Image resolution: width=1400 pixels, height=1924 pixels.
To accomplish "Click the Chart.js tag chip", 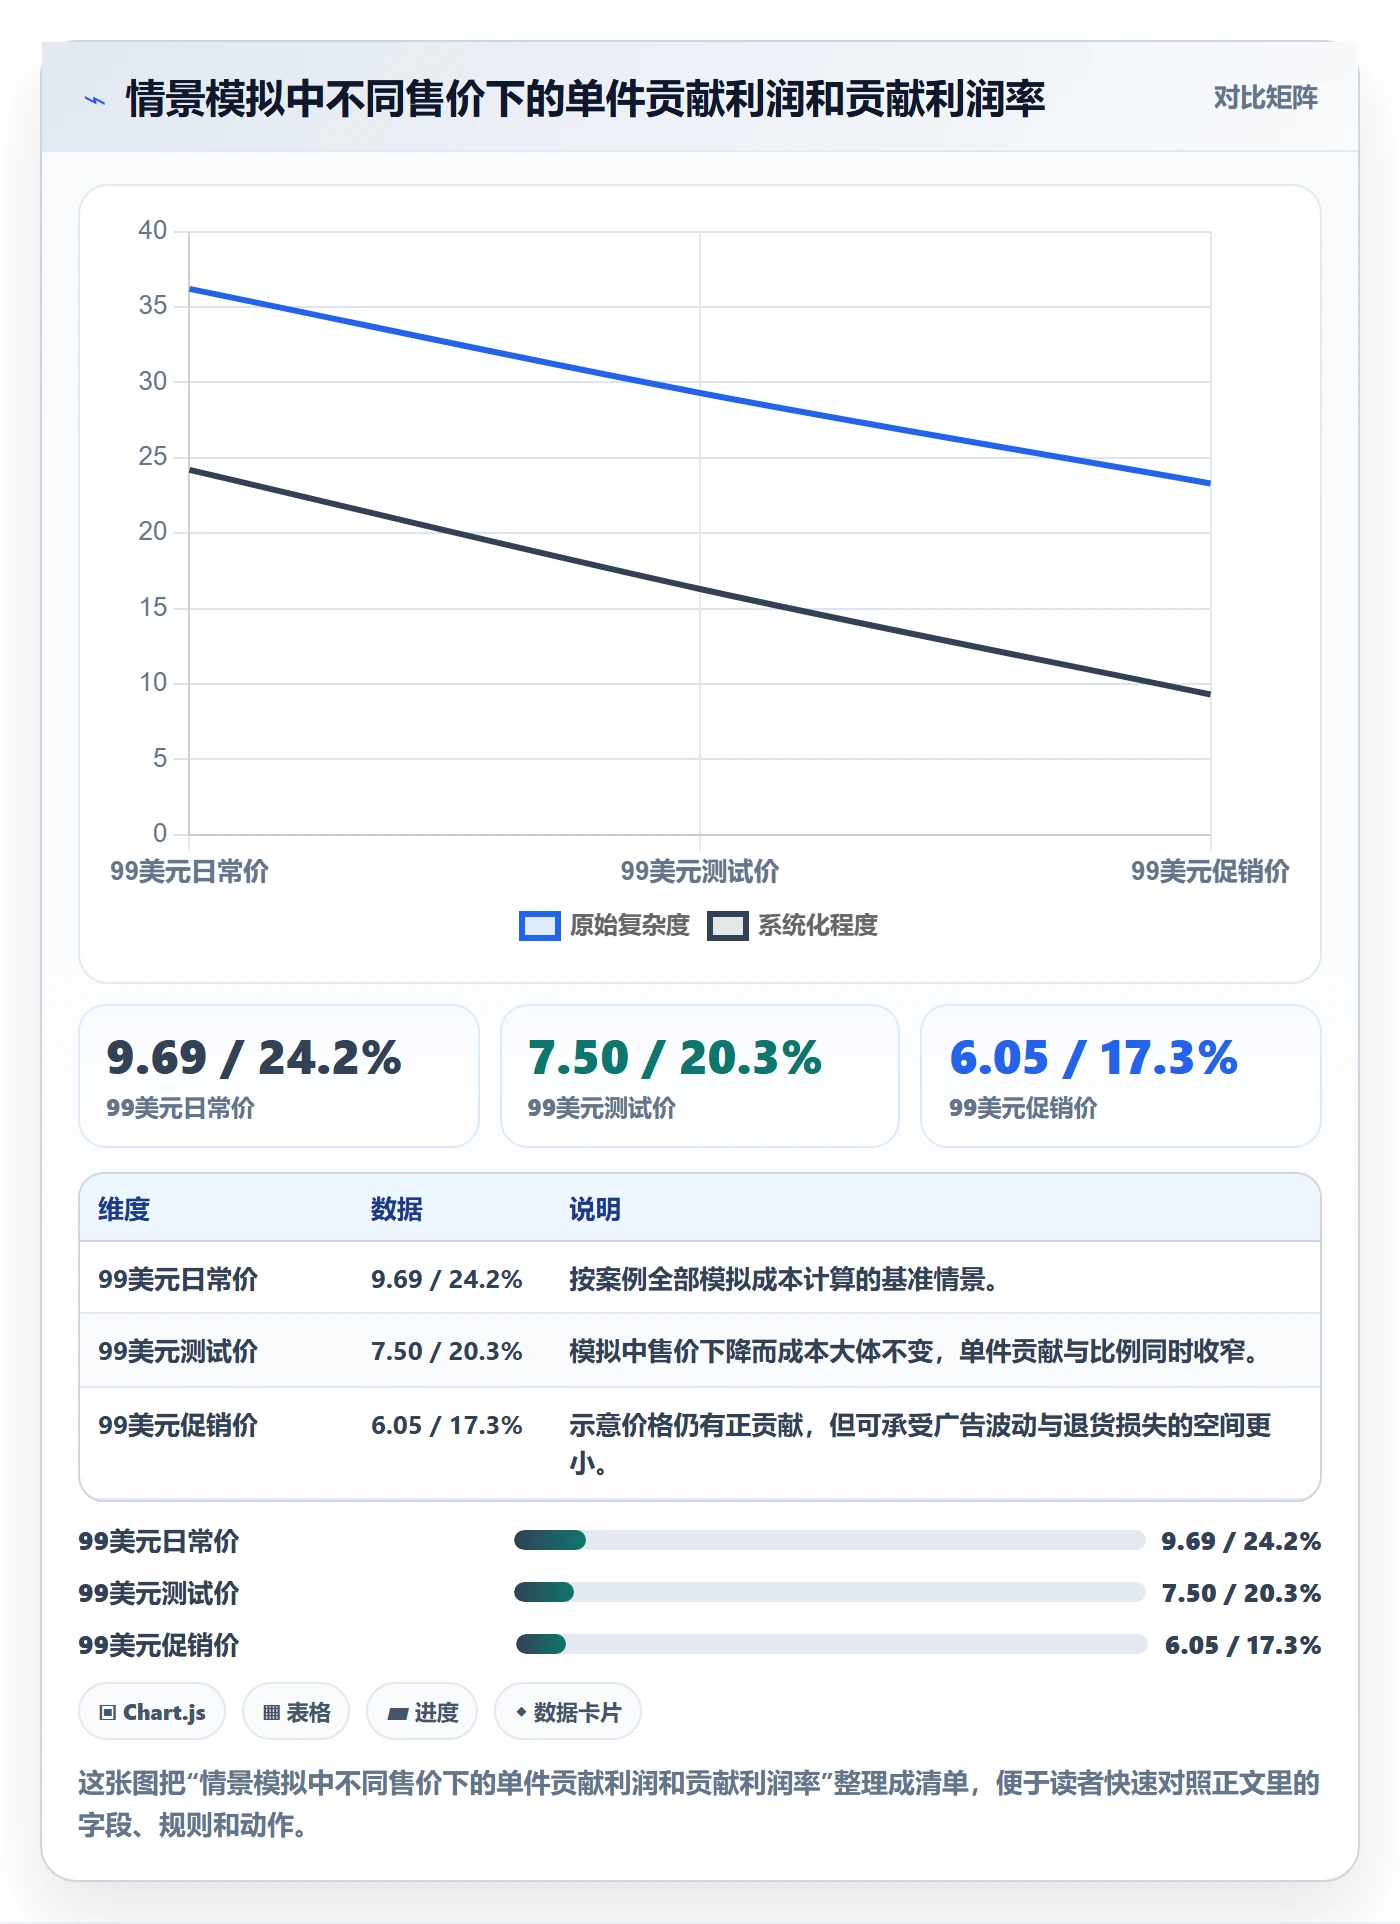I will click(152, 1712).
